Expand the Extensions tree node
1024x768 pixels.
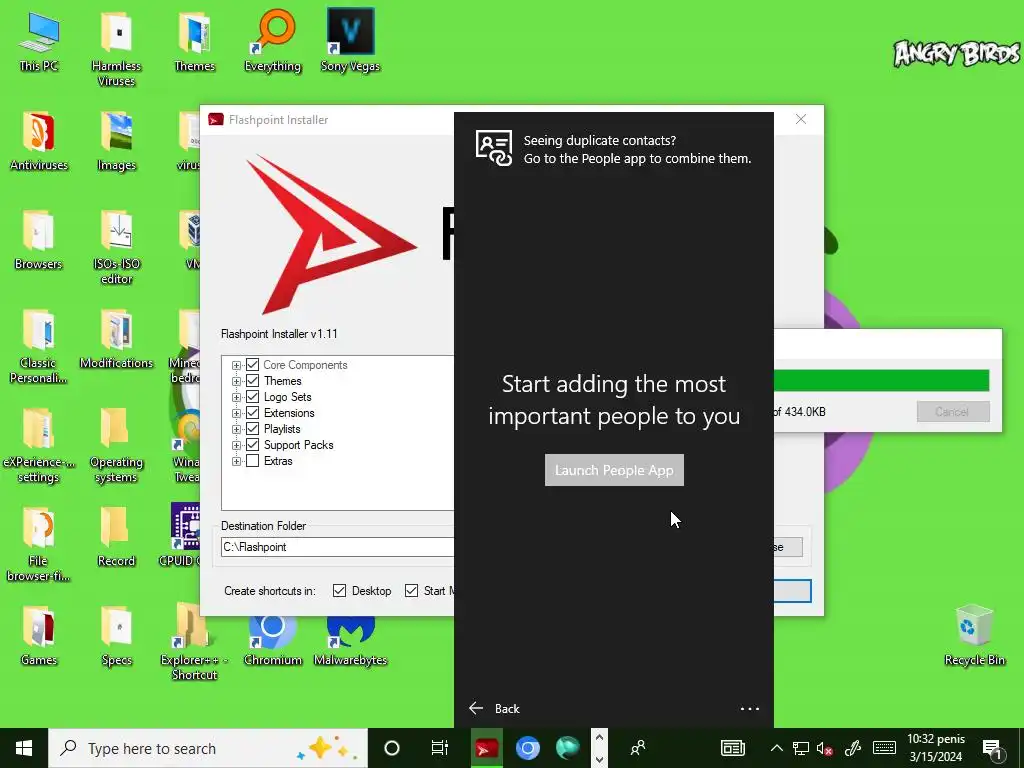click(236, 413)
